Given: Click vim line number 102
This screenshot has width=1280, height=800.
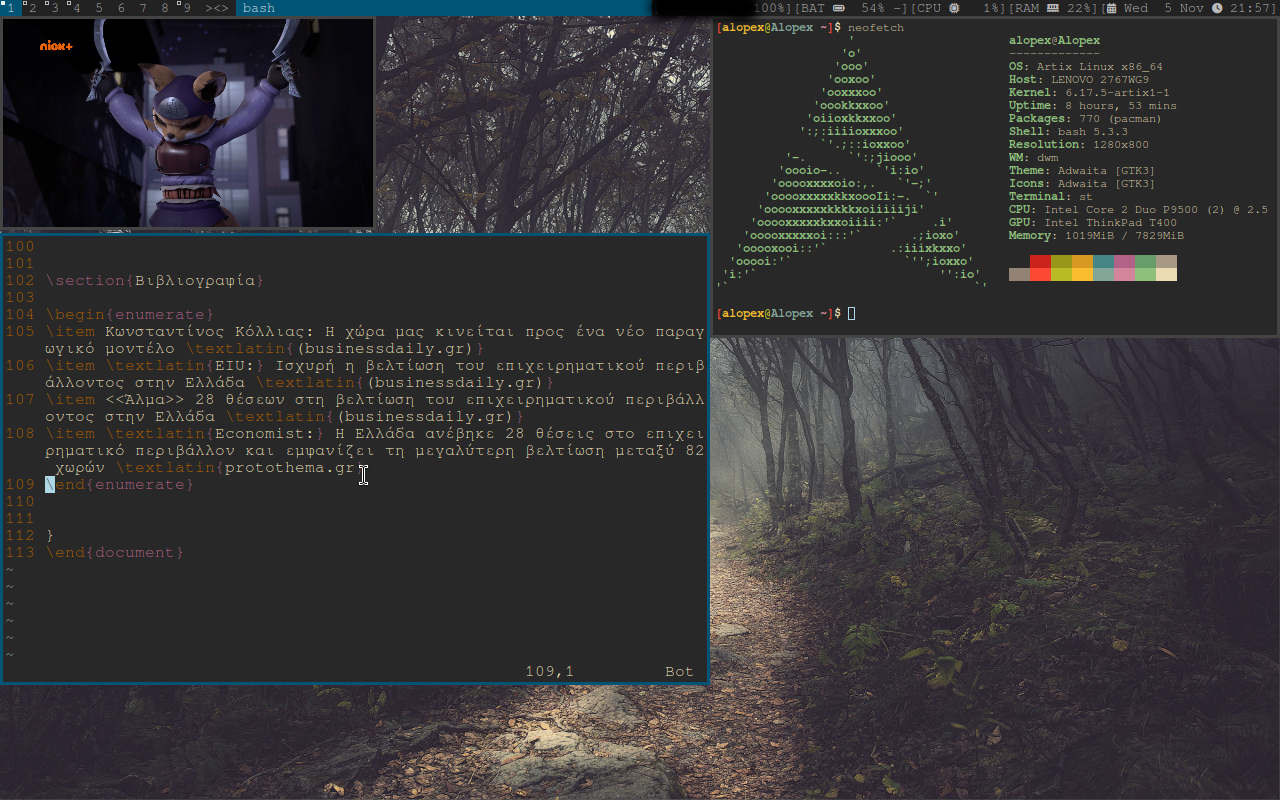Looking at the screenshot, I should pos(20,281).
